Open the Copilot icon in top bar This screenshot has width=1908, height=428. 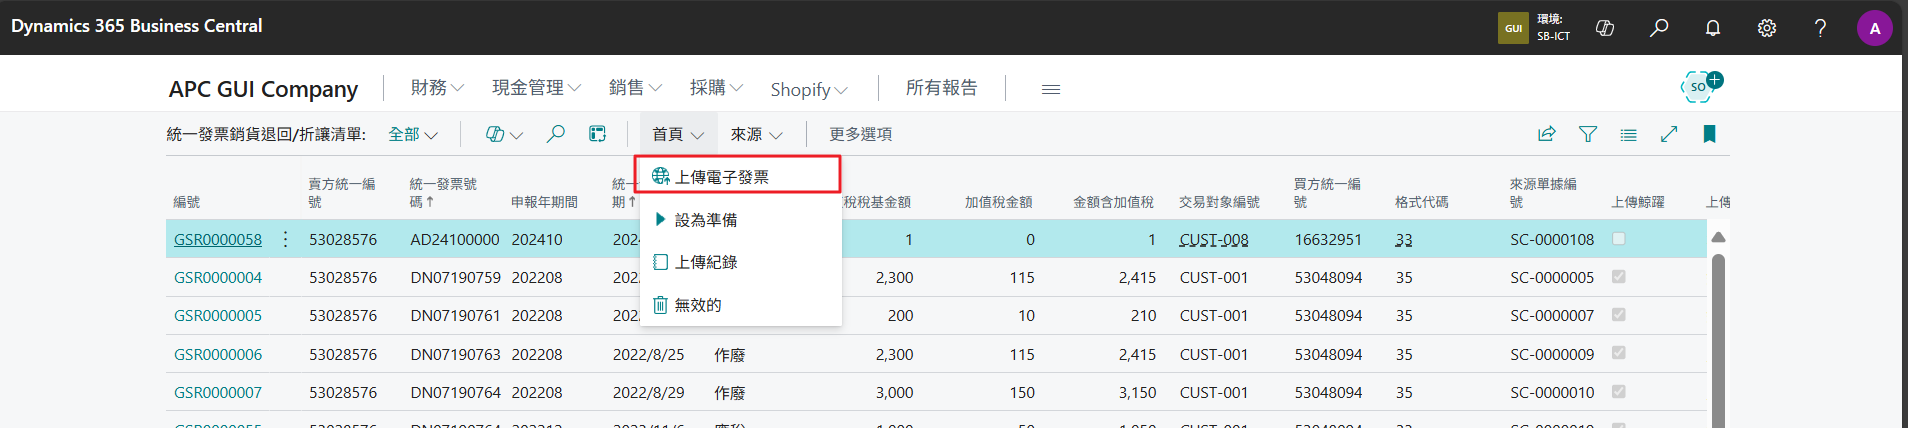tap(1605, 28)
